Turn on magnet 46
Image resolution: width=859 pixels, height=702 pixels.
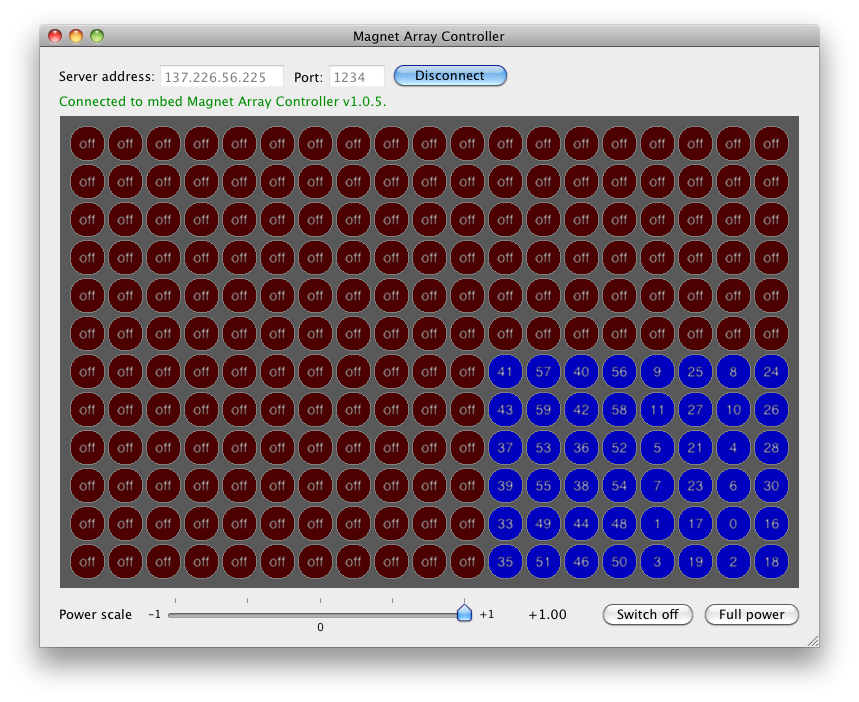pyautogui.click(x=581, y=562)
